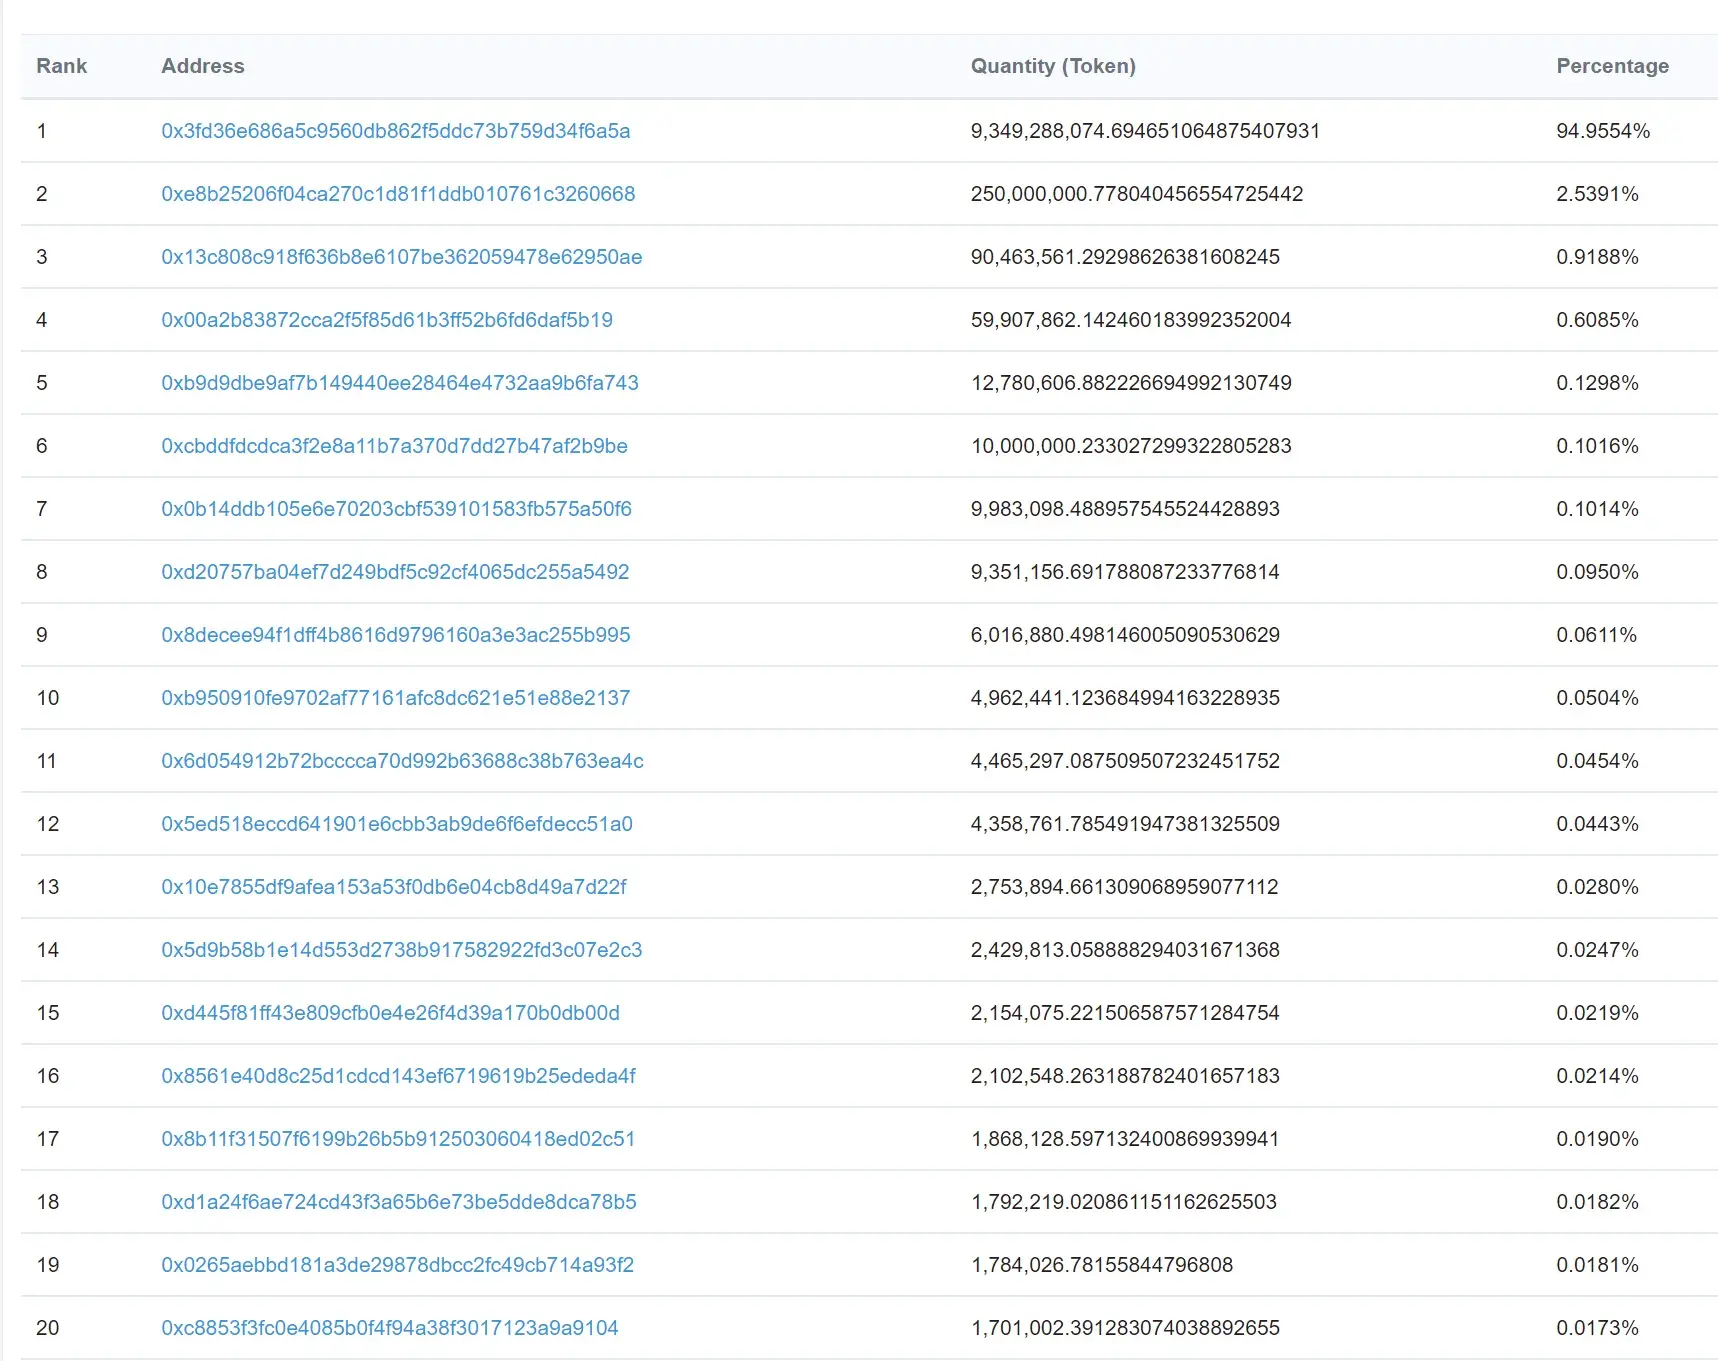Select quantity 9,349,288,074.694651064875407931
1718x1361 pixels.
pyautogui.click(x=1145, y=131)
